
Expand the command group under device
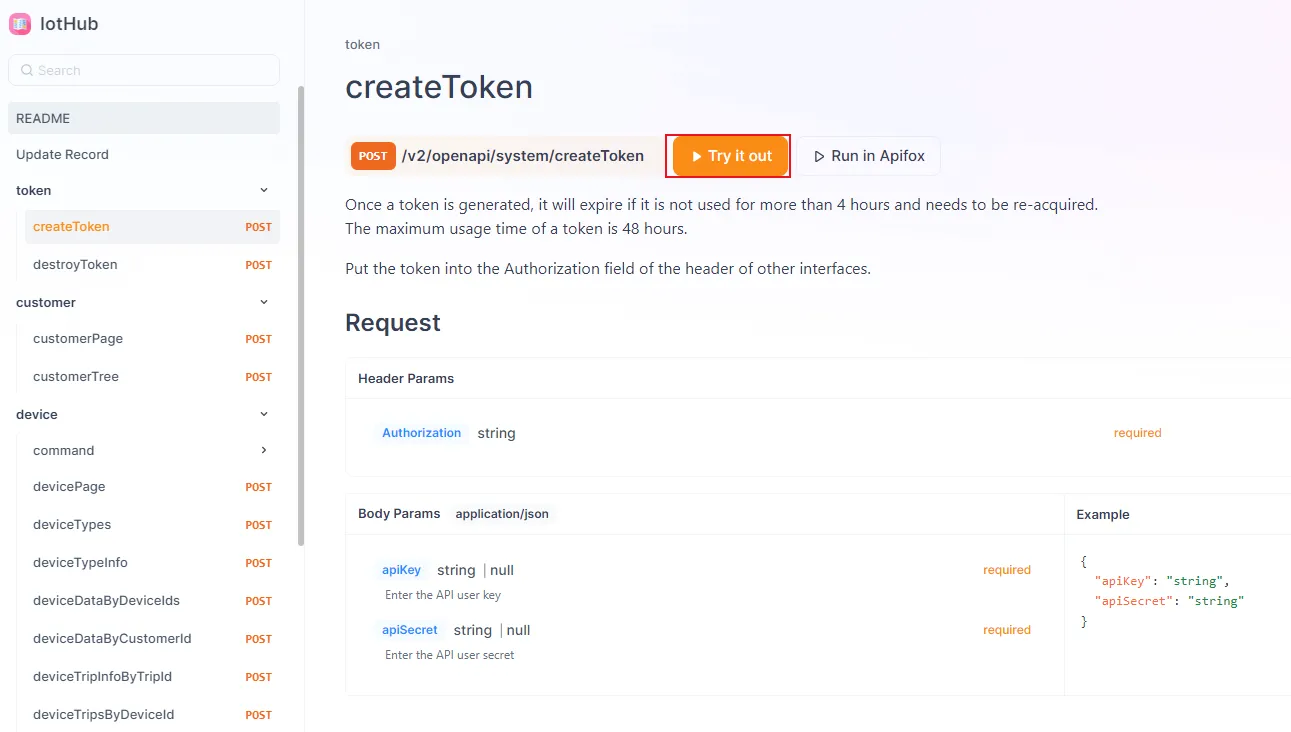[263, 450]
